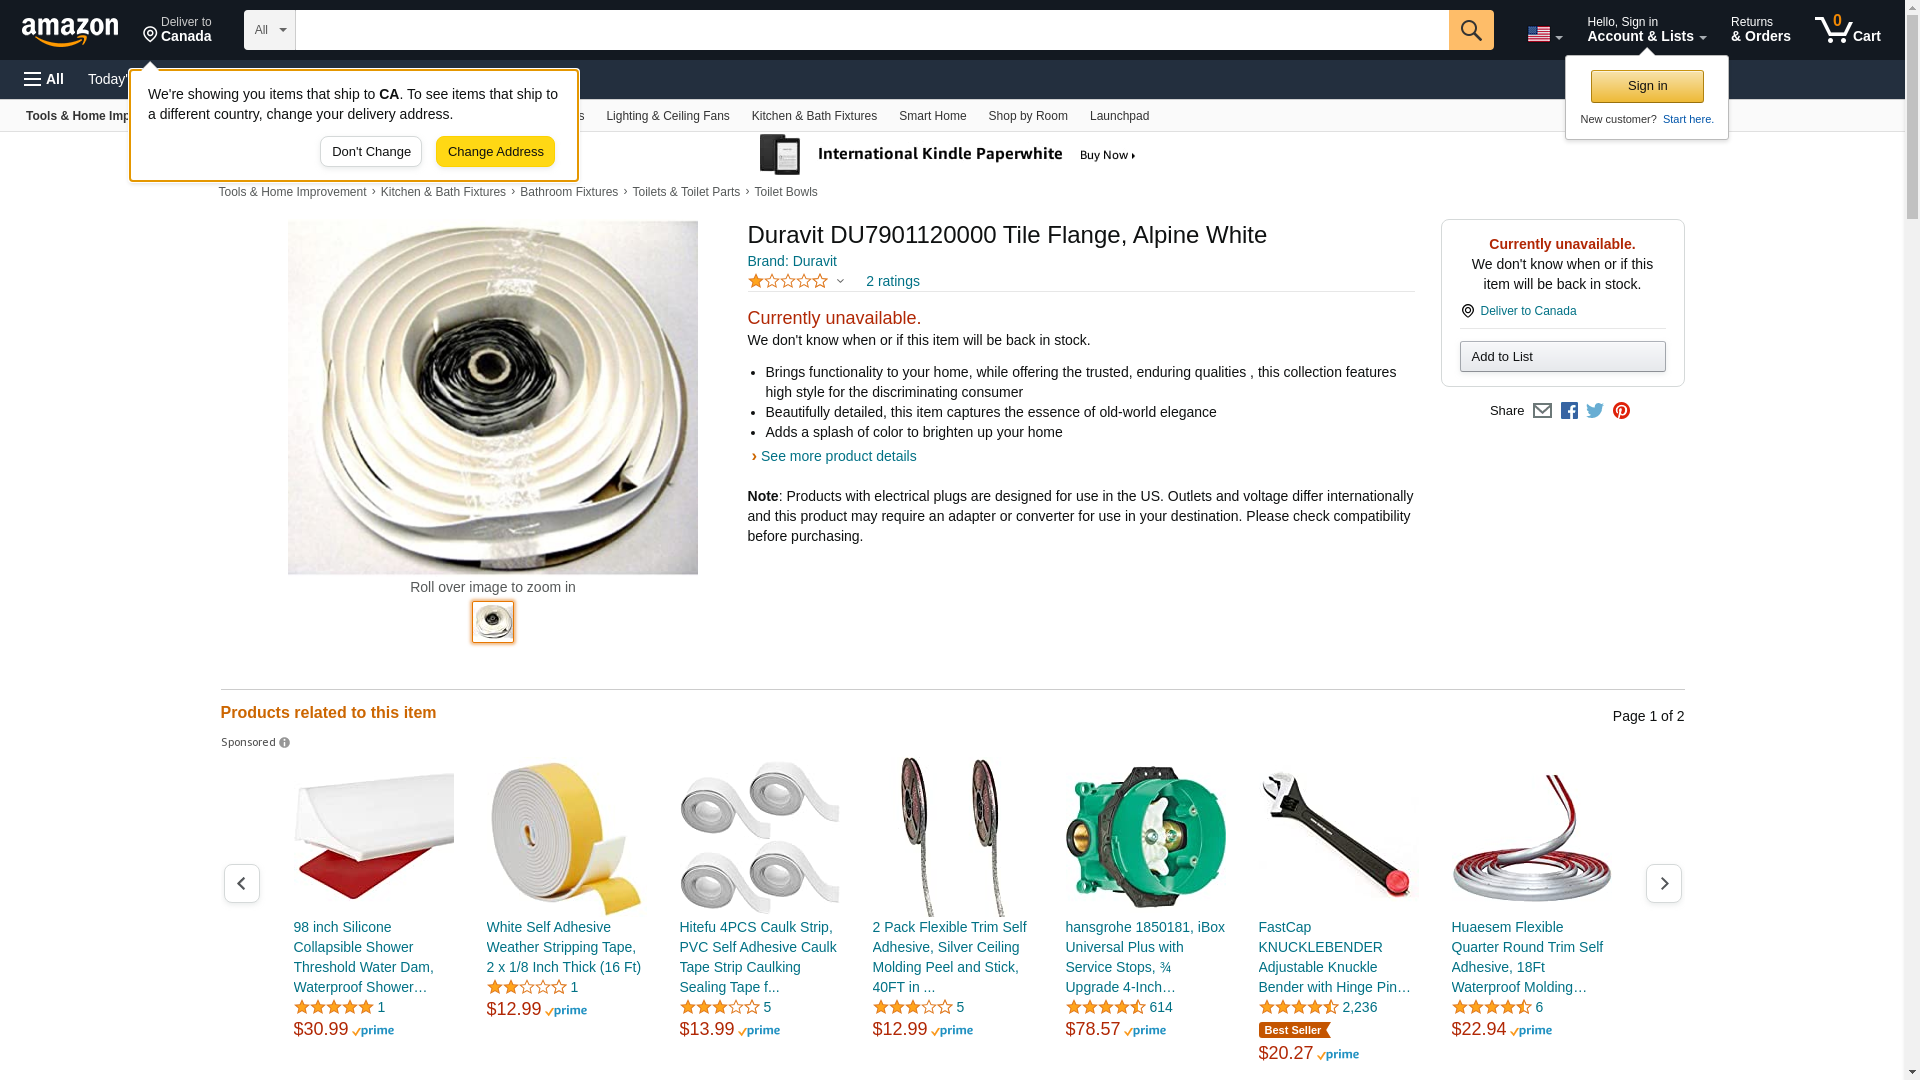The image size is (1920, 1080).
Task: Open the All hamburger menu
Action: tap(44, 79)
